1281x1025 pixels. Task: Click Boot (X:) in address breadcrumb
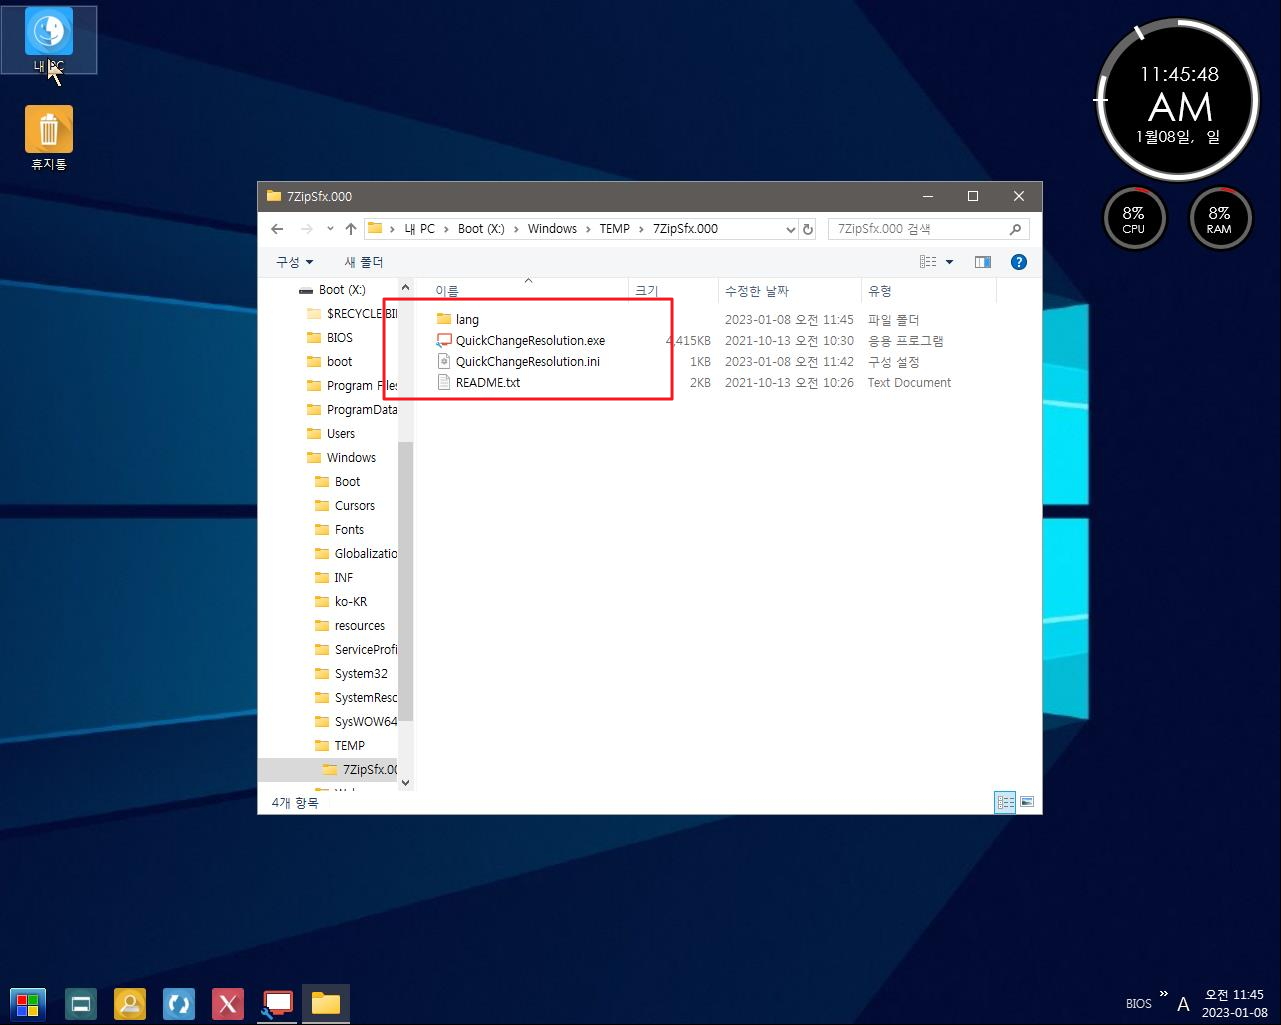tap(481, 229)
